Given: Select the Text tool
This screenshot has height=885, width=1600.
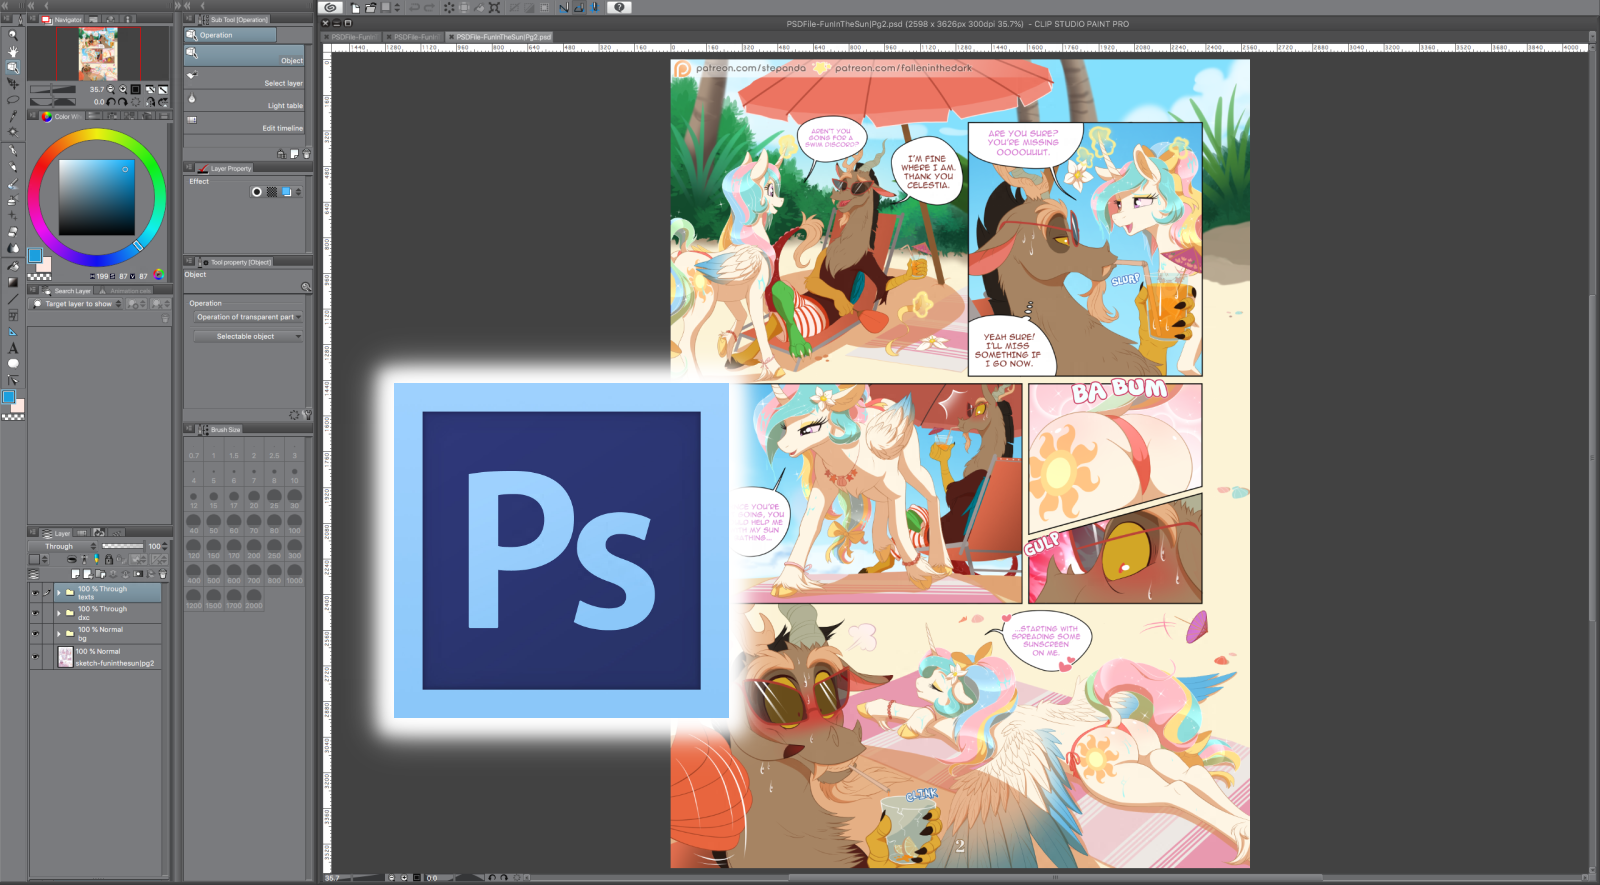Looking at the screenshot, I should (x=13, y=348).
